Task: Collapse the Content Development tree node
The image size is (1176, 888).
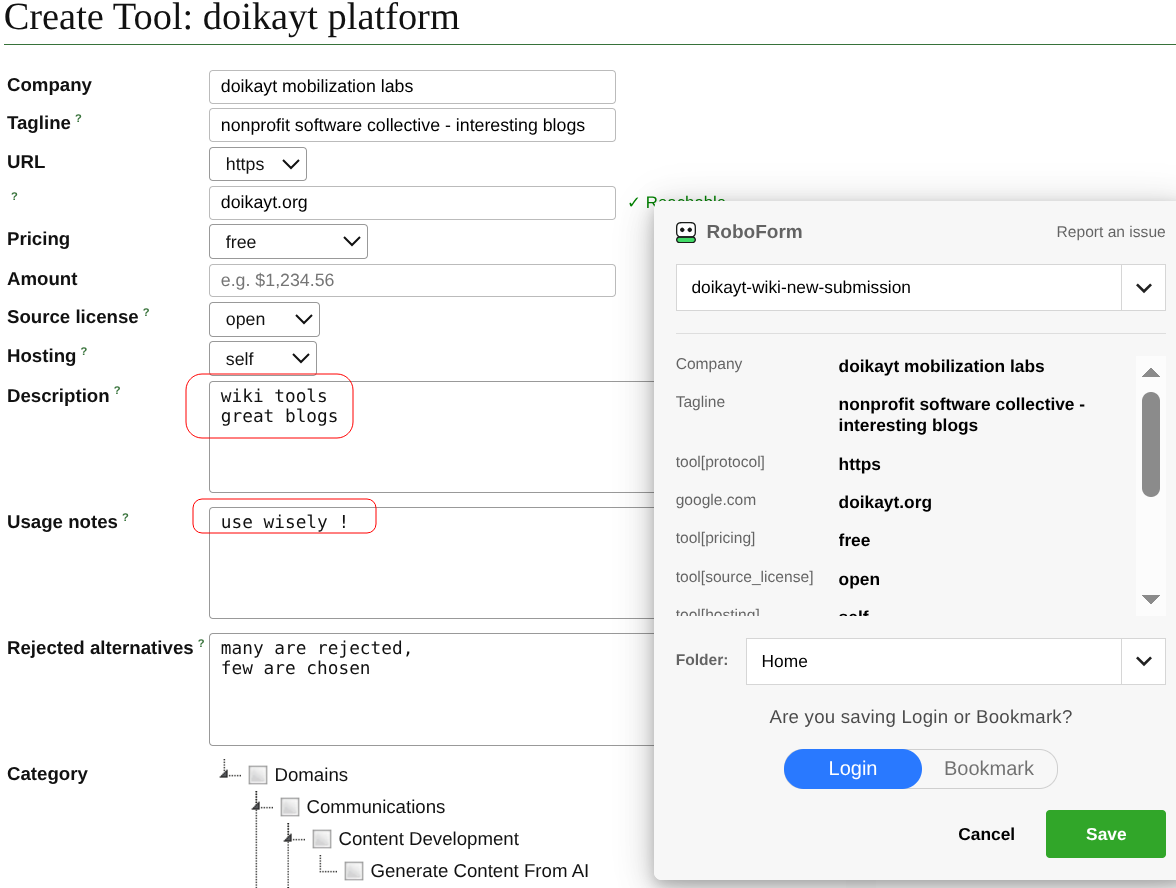Action: click(289, 836)
